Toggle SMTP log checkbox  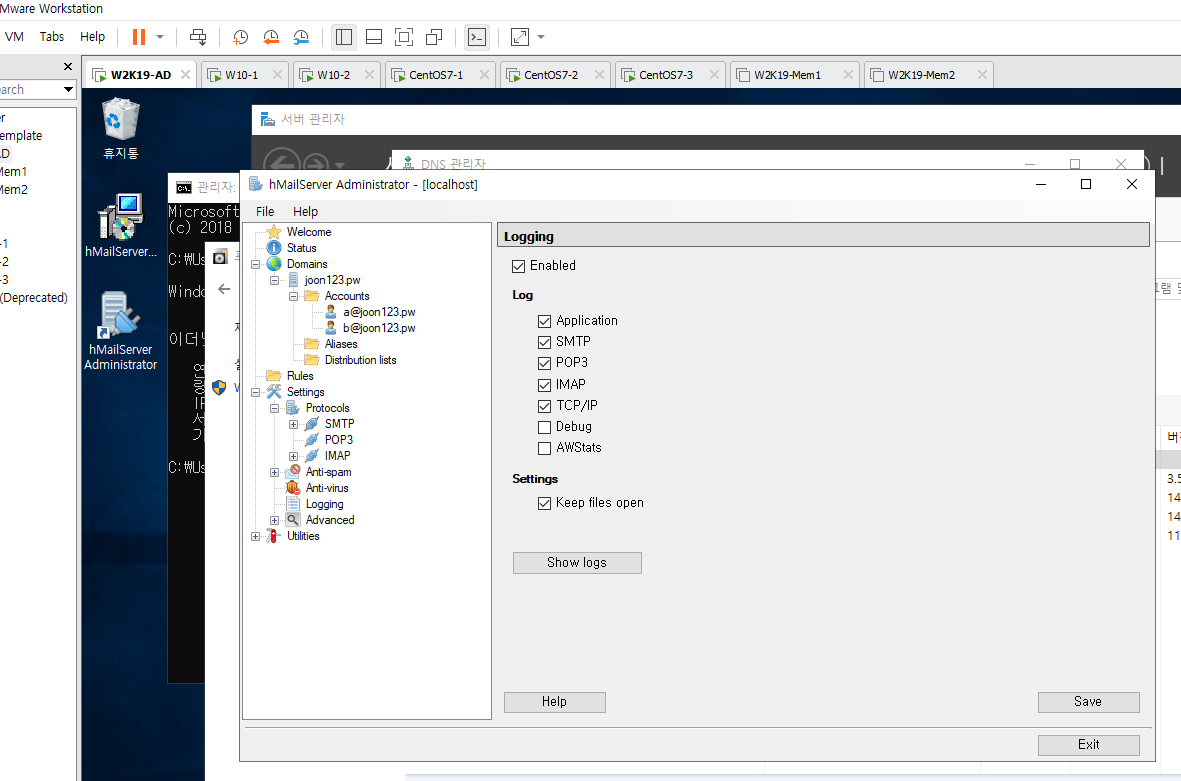[545, 342]
